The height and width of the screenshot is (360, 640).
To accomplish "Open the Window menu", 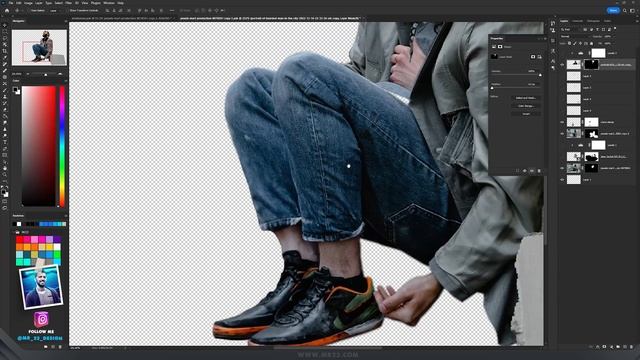I will pyautogui.click(x=109, y=3).
